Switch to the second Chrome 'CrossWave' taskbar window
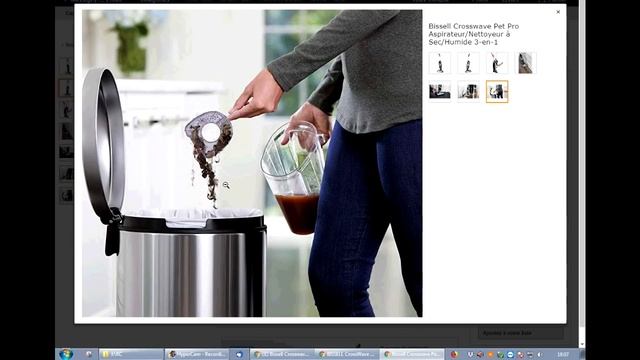This screenshot has width=640, height=360. (347, 354)
